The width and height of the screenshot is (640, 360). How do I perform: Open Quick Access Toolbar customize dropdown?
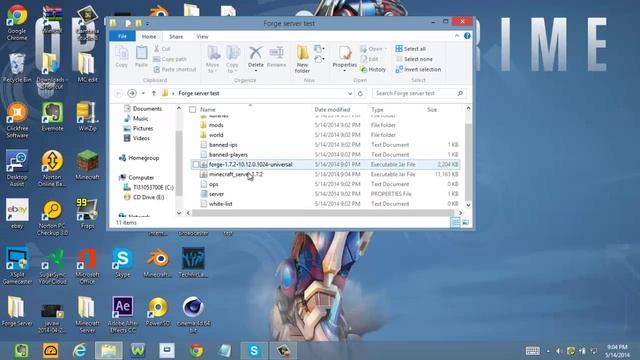tap(147, 24)
